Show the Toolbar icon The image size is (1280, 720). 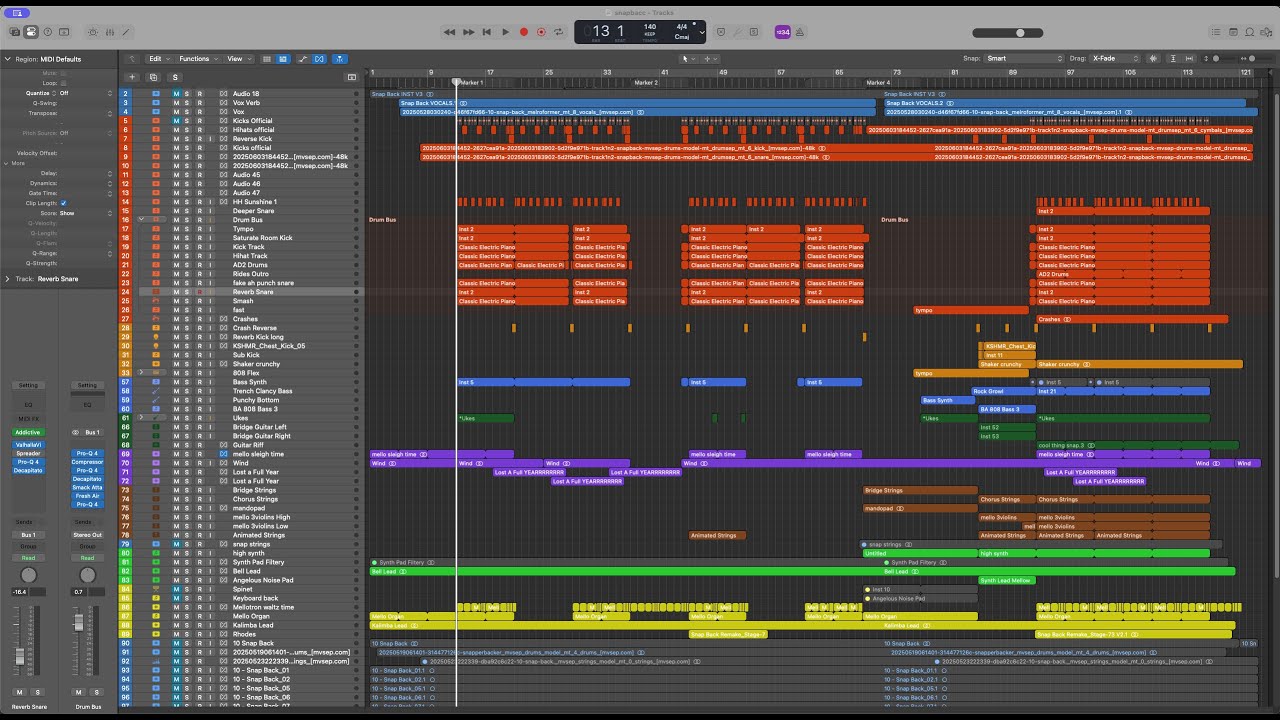pyautogui.click(x=65, y=32)
